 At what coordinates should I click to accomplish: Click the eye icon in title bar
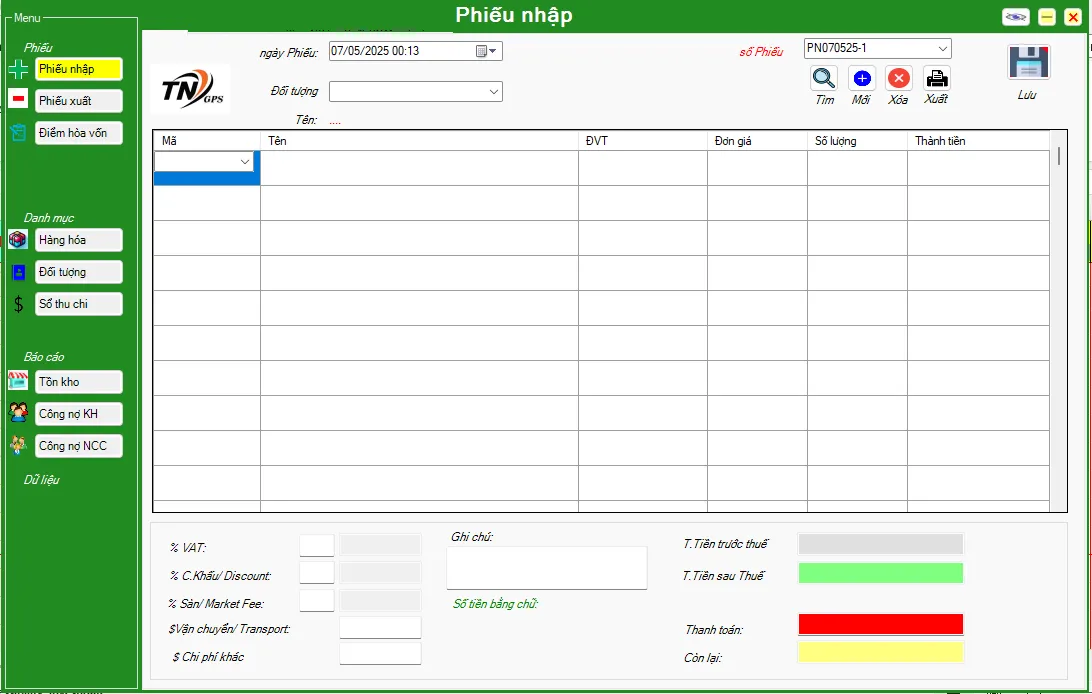pos(1016,17)
